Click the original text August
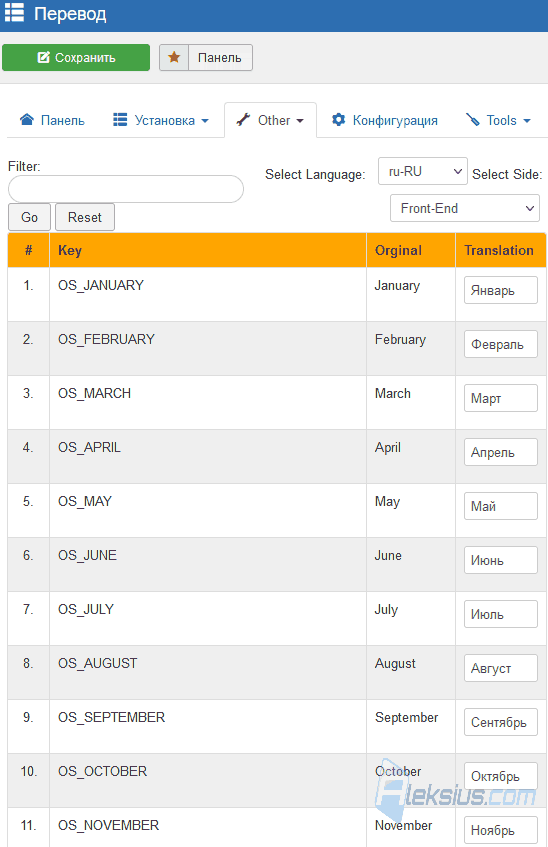Image resolution: width=548 pixels, height=847 pixels. coord(395,663)
